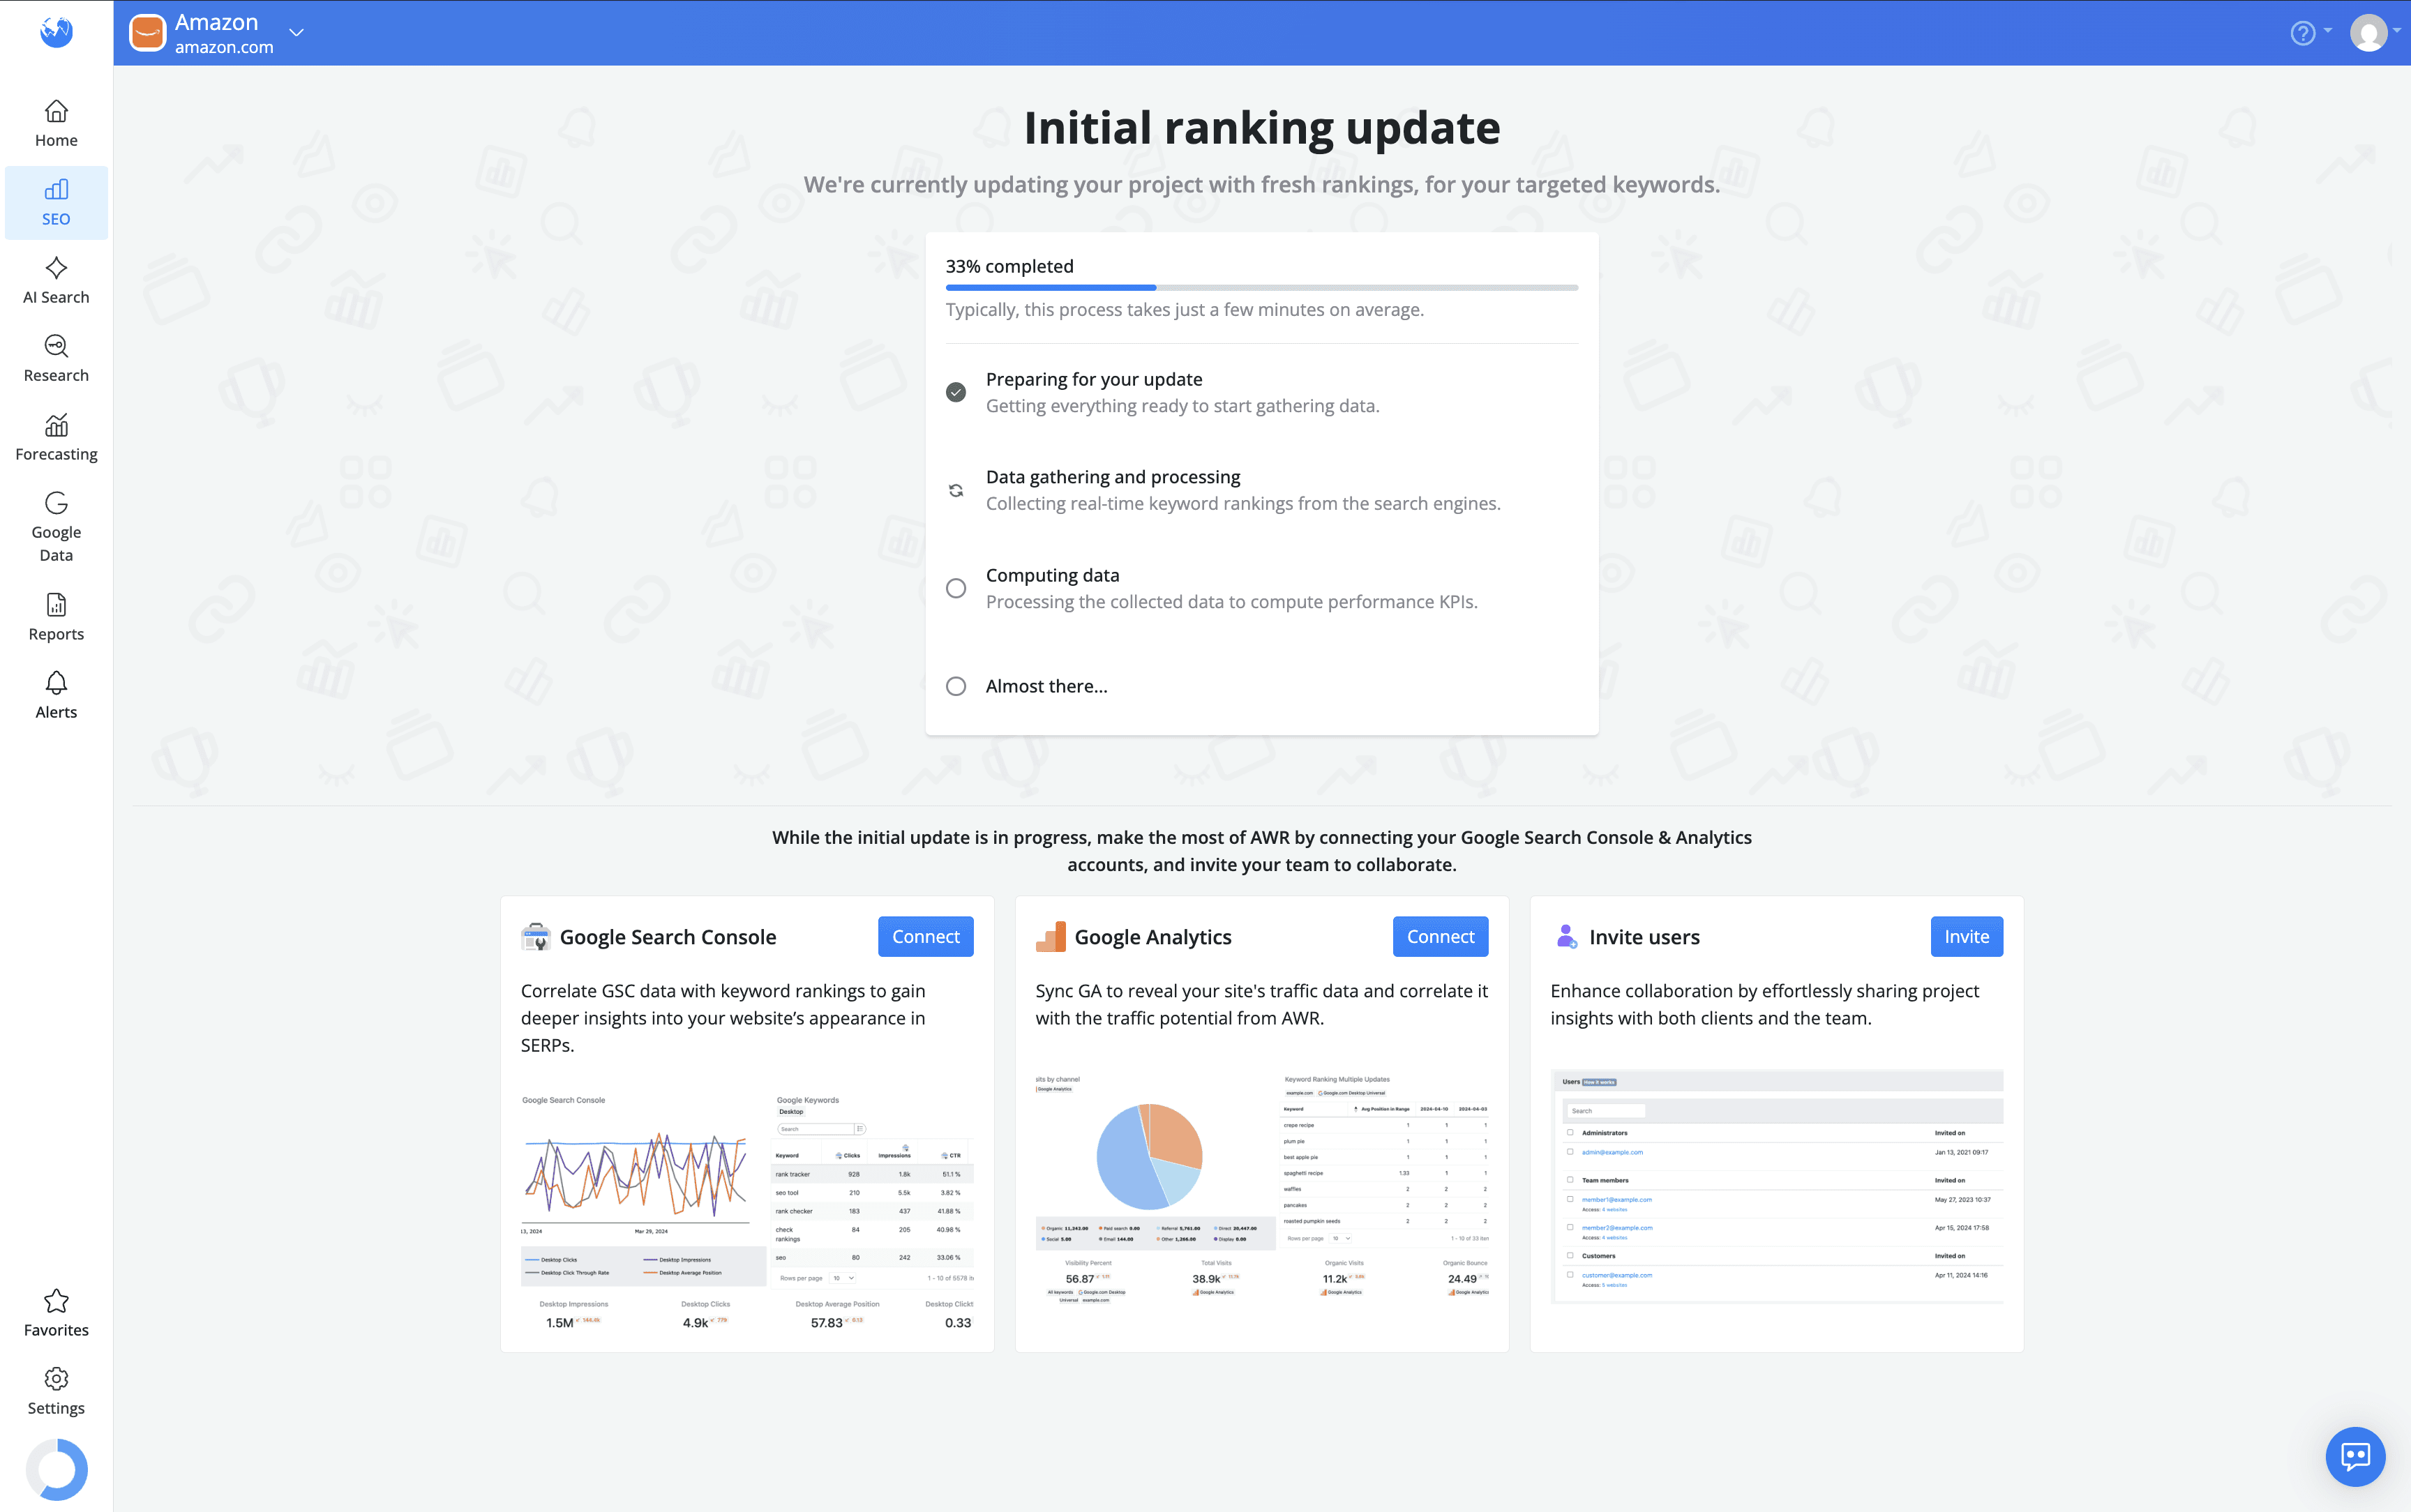Click the '33% completed' label
2411x1512 pixels.
1009,266
